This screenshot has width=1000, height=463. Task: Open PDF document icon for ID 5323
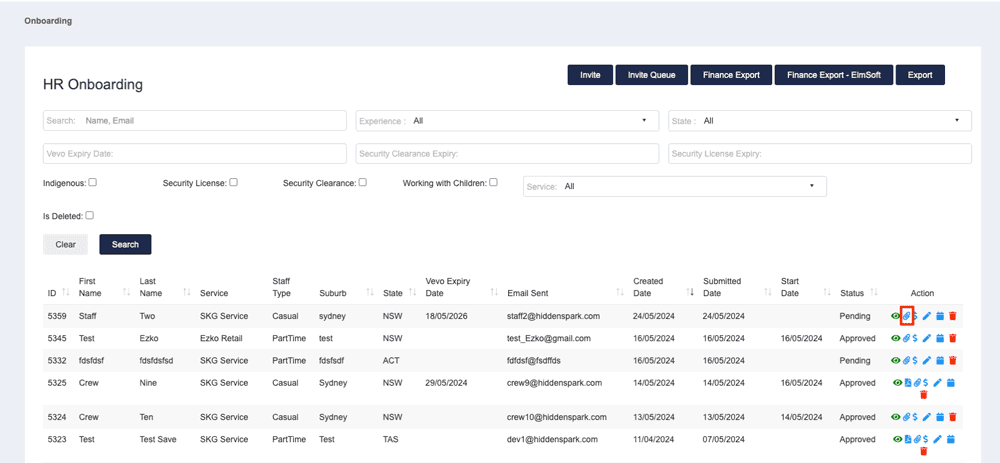click(908, 439)
